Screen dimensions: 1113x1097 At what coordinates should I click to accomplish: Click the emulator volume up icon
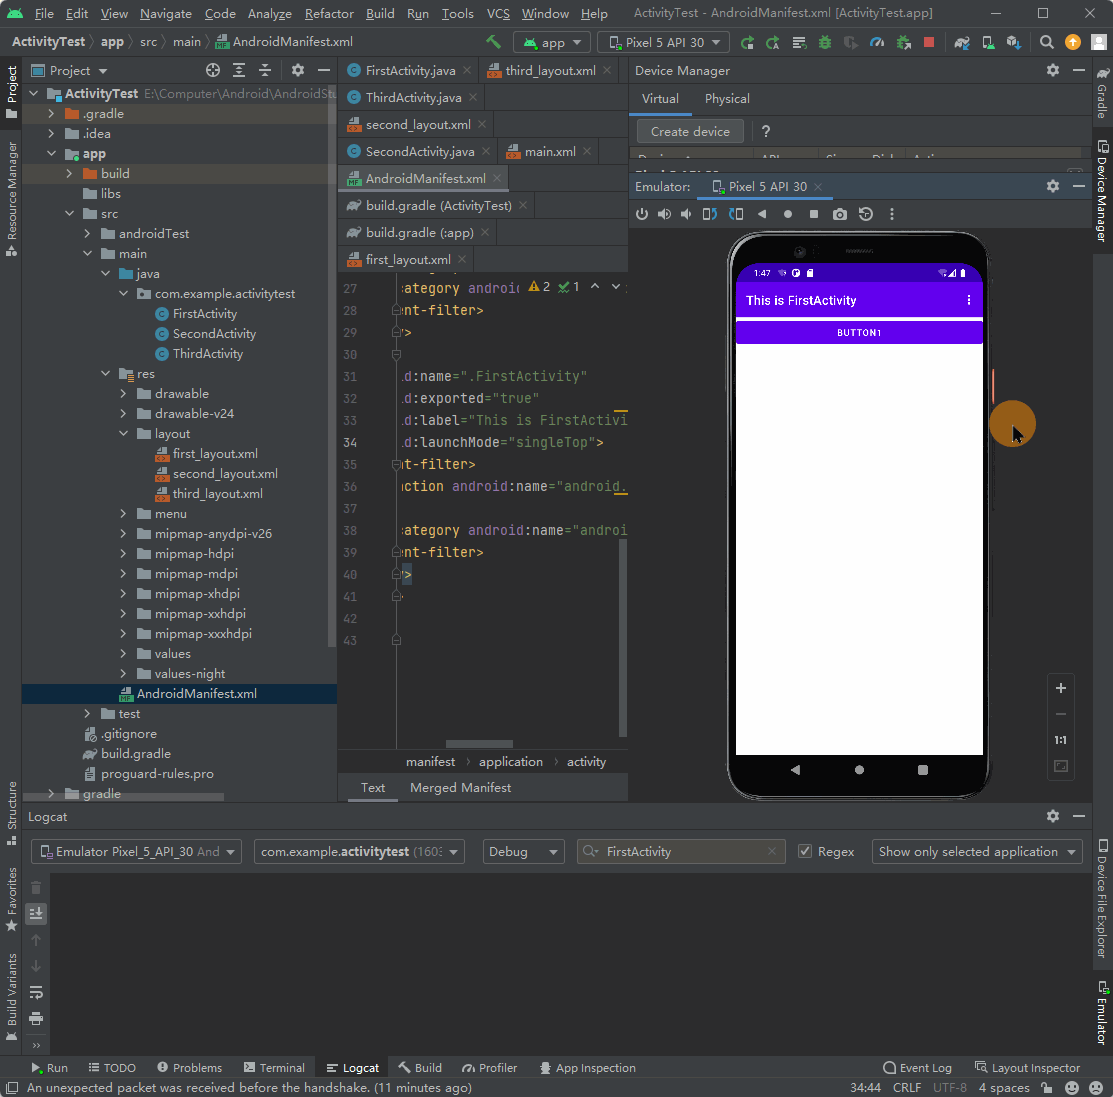pyautogui.click(x=664, y=214)
